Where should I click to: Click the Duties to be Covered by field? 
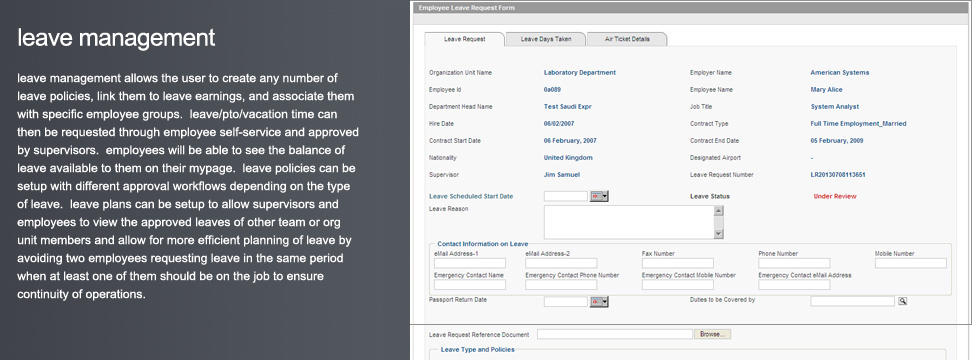tap(852, 301)
